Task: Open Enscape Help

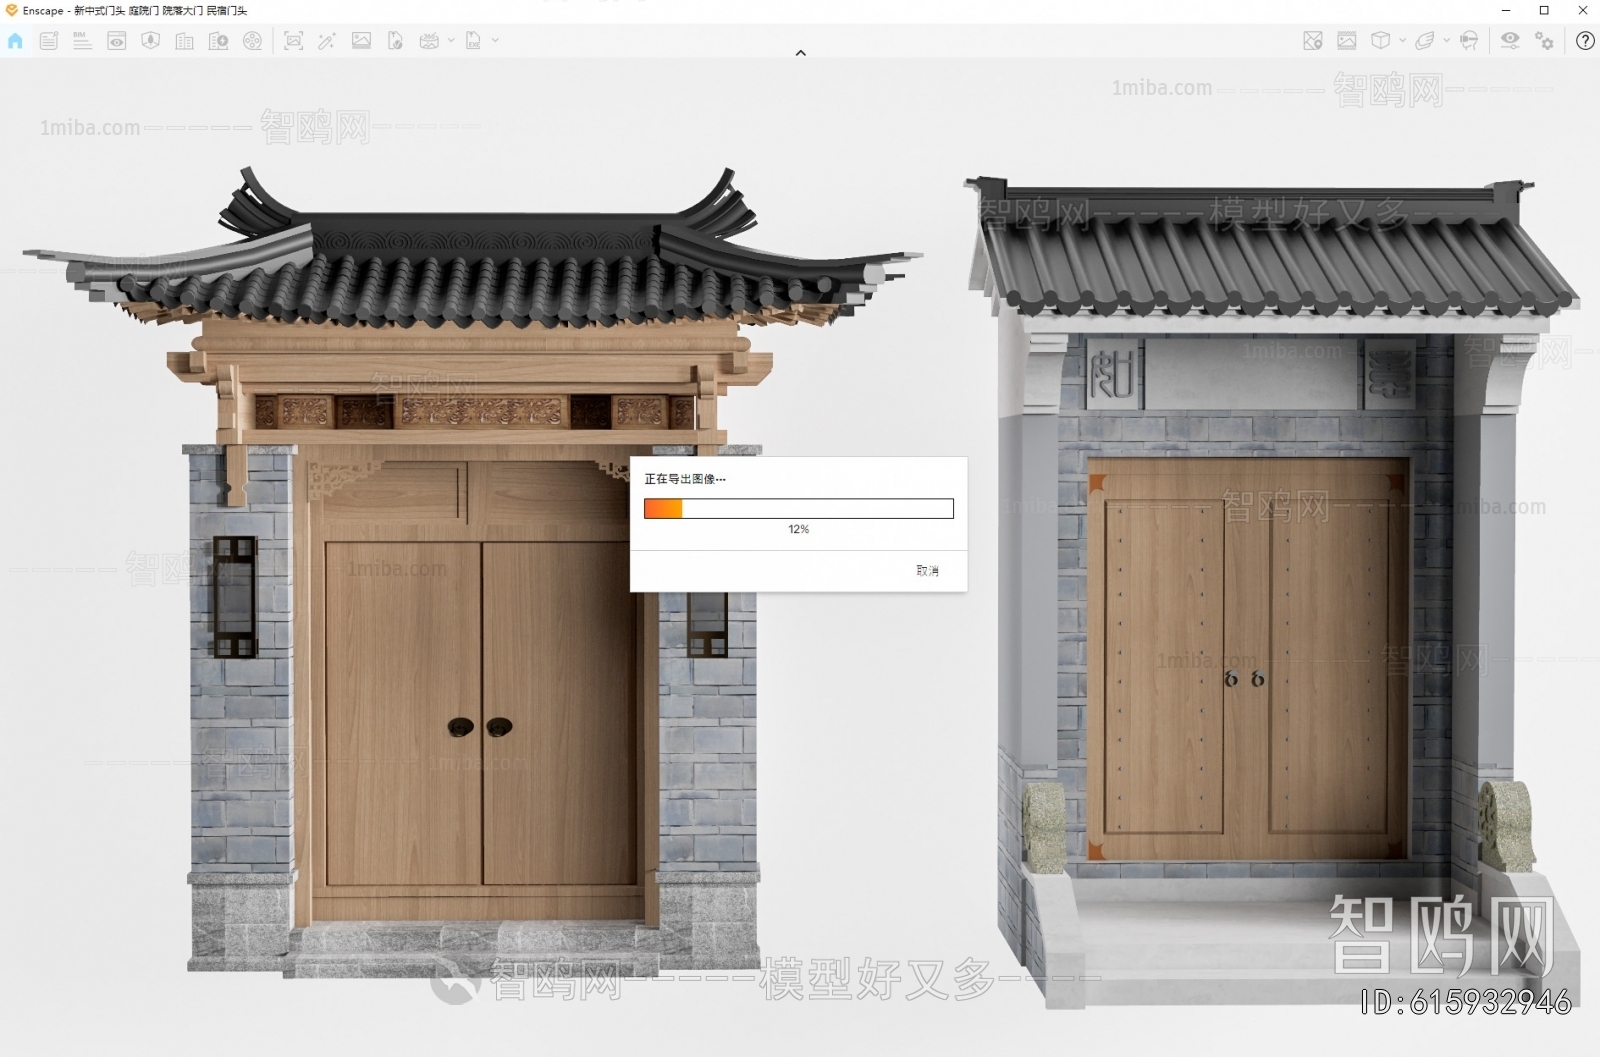Action: [x=1585, y=41]
